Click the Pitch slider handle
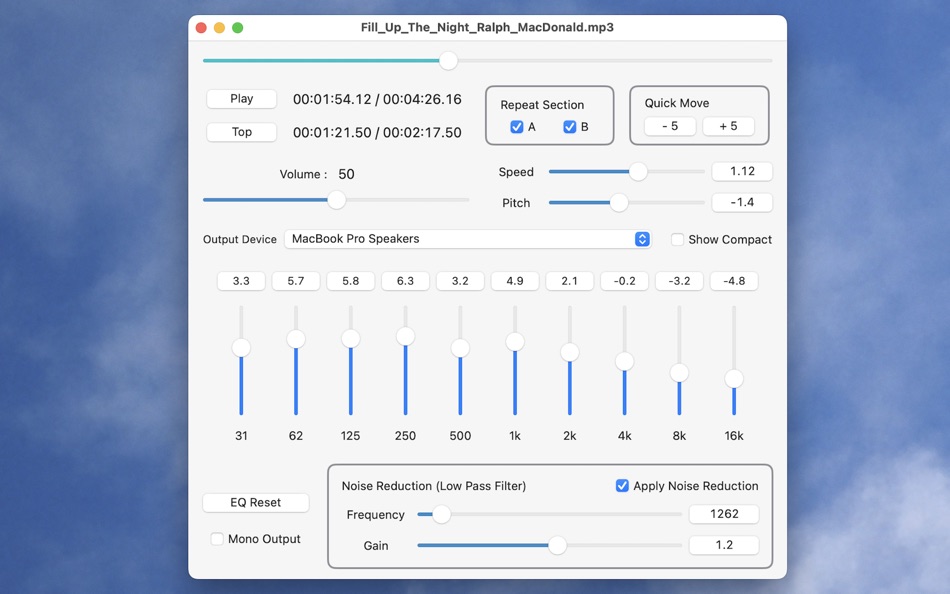Image resolution: width=950 pixels, height=594 pixels. 617,202
